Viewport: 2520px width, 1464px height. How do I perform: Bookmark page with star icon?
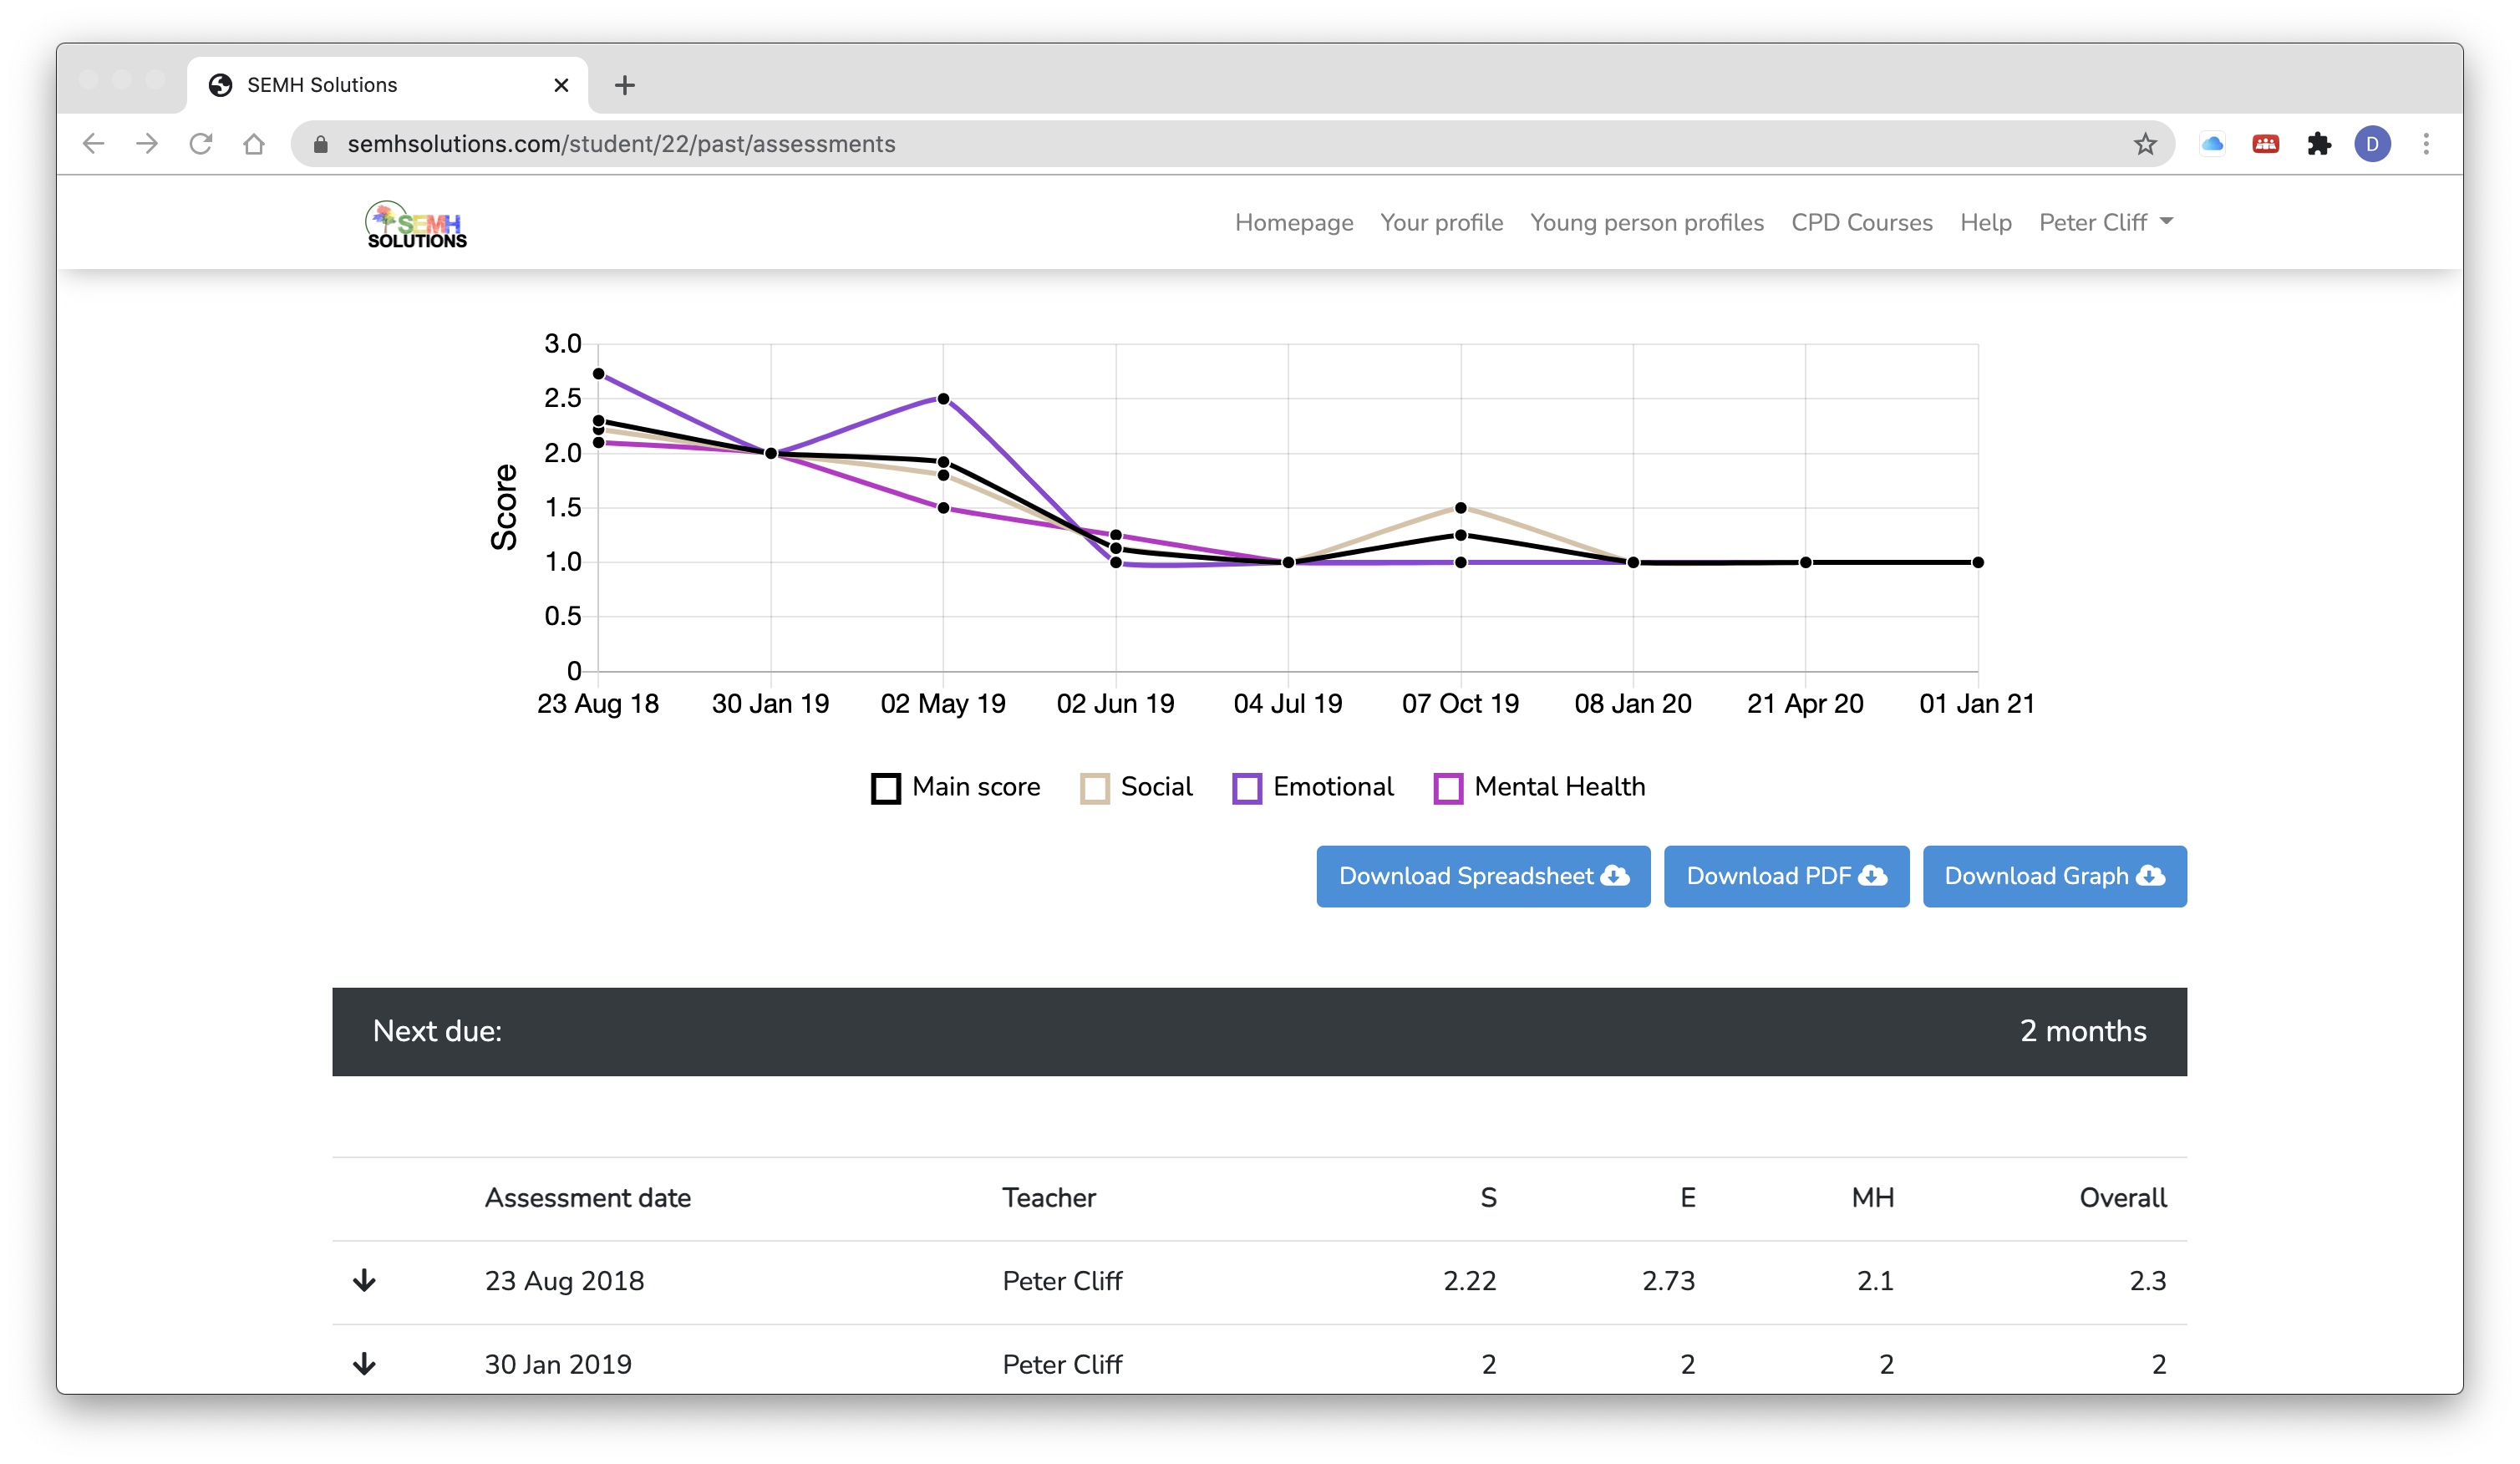[2144, 144]
